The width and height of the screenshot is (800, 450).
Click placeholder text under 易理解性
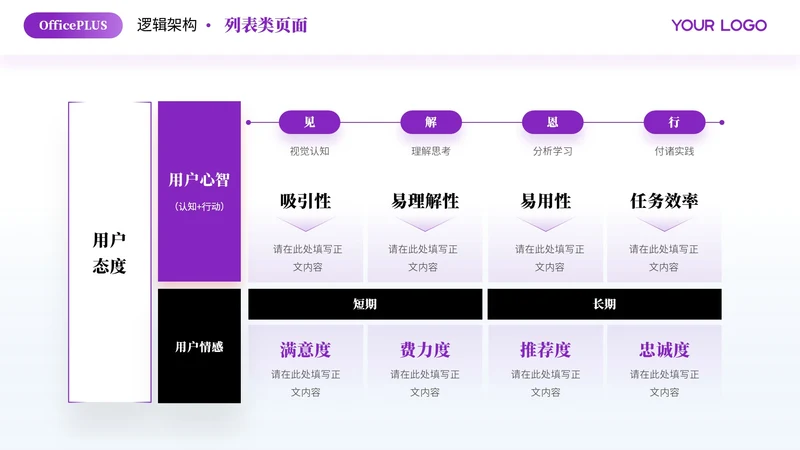point(422,258)
